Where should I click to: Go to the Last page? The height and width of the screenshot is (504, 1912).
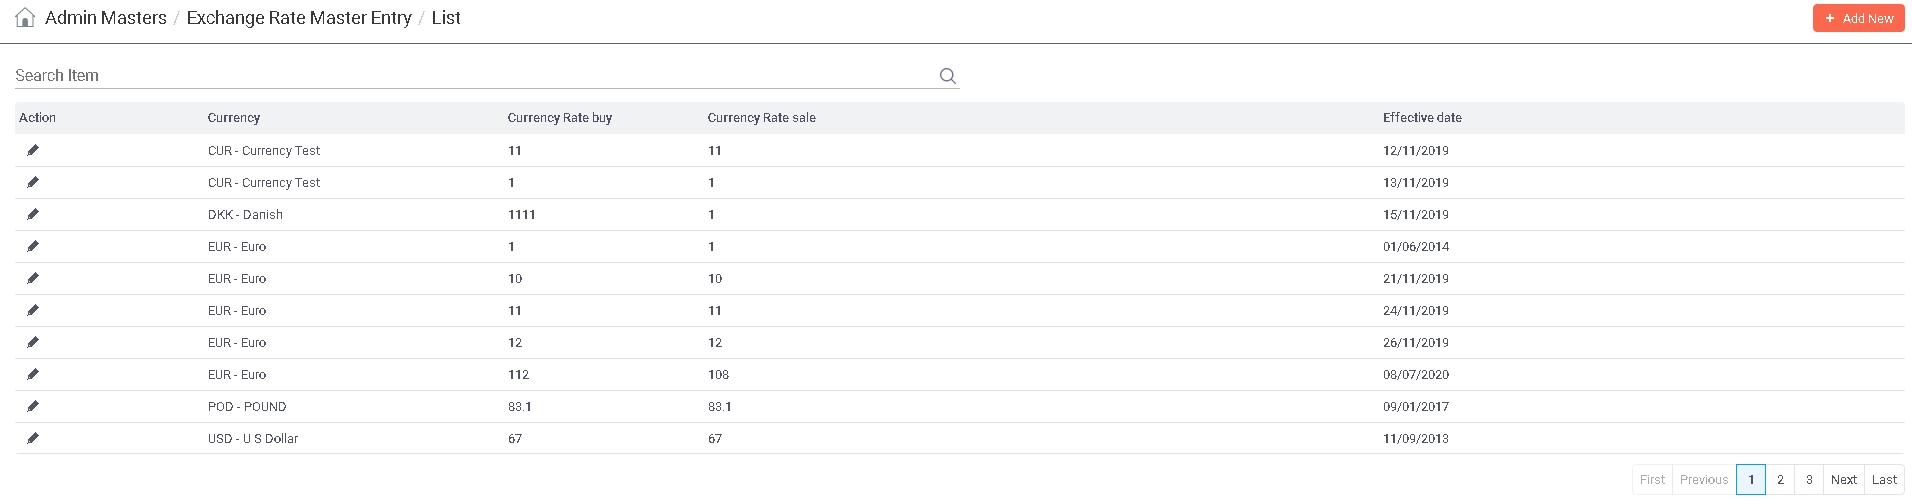(1884, 480)
